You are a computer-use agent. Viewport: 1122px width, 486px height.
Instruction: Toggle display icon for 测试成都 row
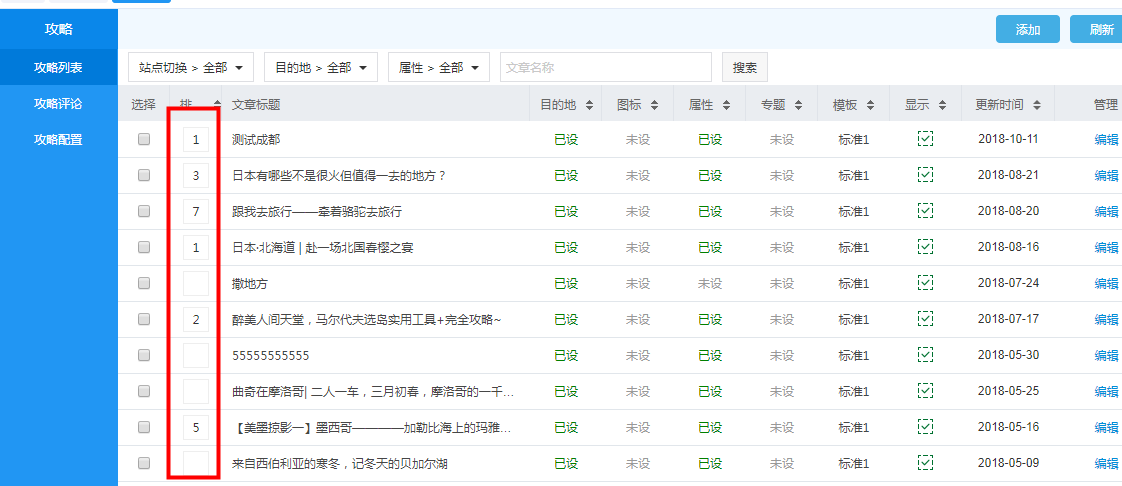pyautogui.click(x=925, y=139)
